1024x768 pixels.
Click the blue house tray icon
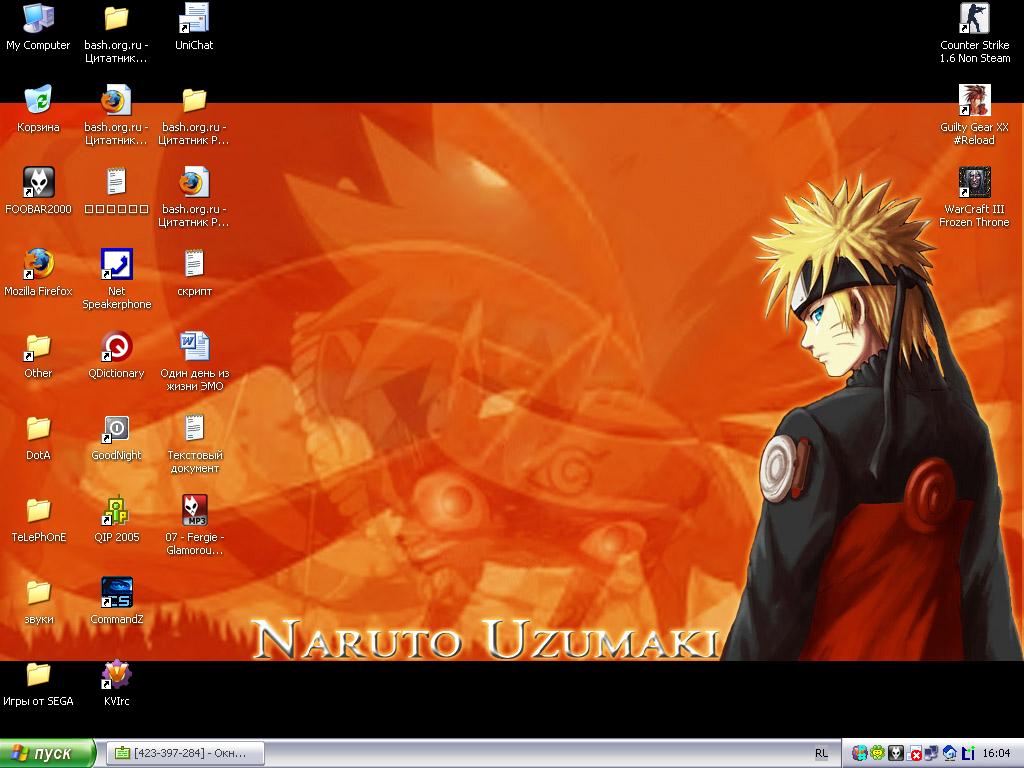(x=950, y=753)
